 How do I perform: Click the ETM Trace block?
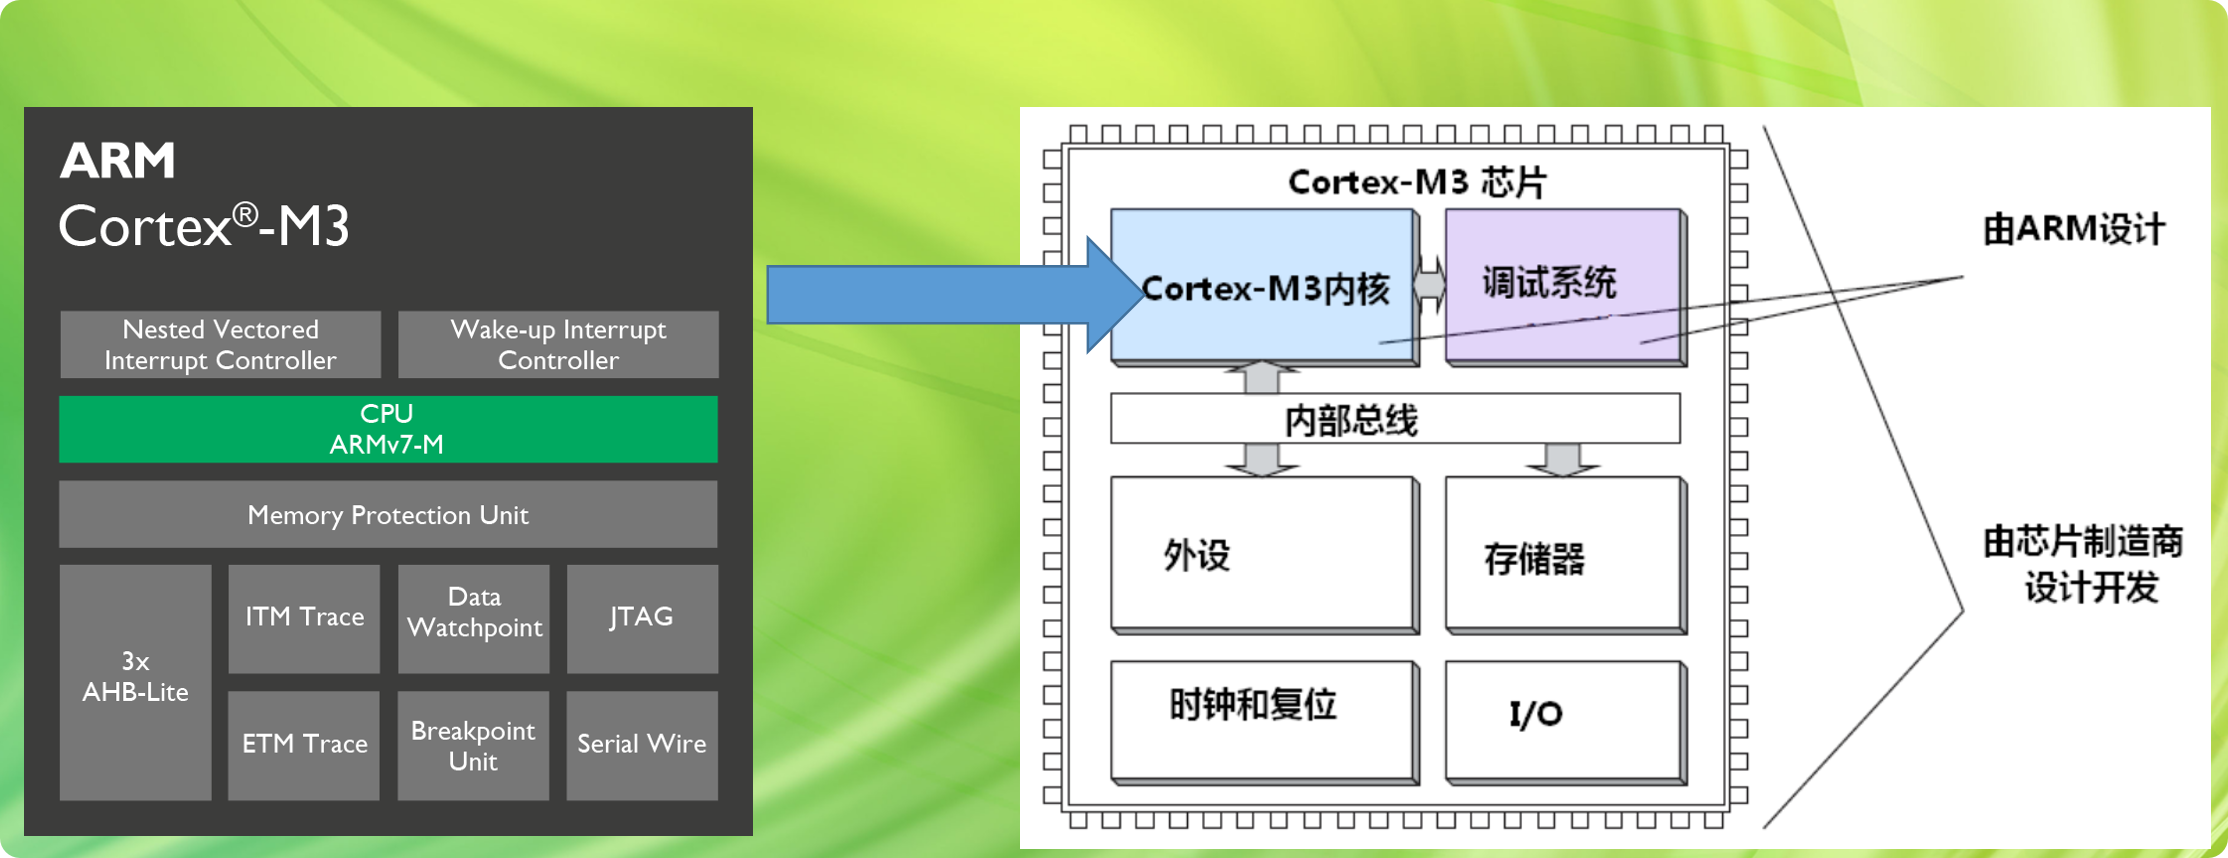(x=304, y=745)
